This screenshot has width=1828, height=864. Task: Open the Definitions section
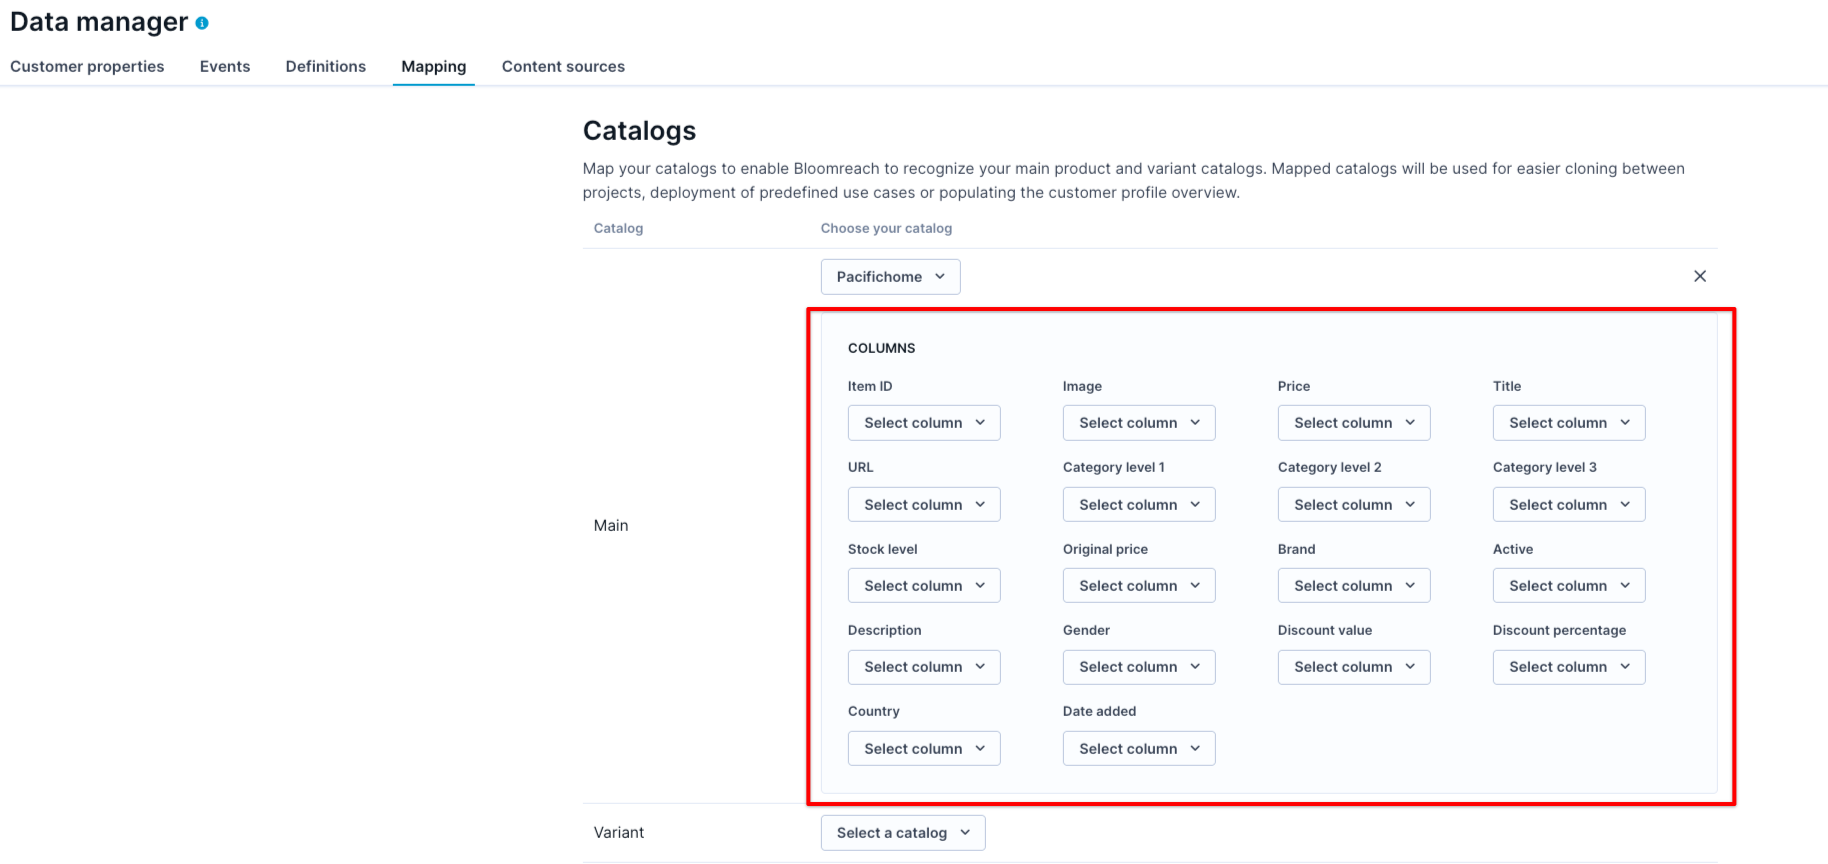pos(325,66)
